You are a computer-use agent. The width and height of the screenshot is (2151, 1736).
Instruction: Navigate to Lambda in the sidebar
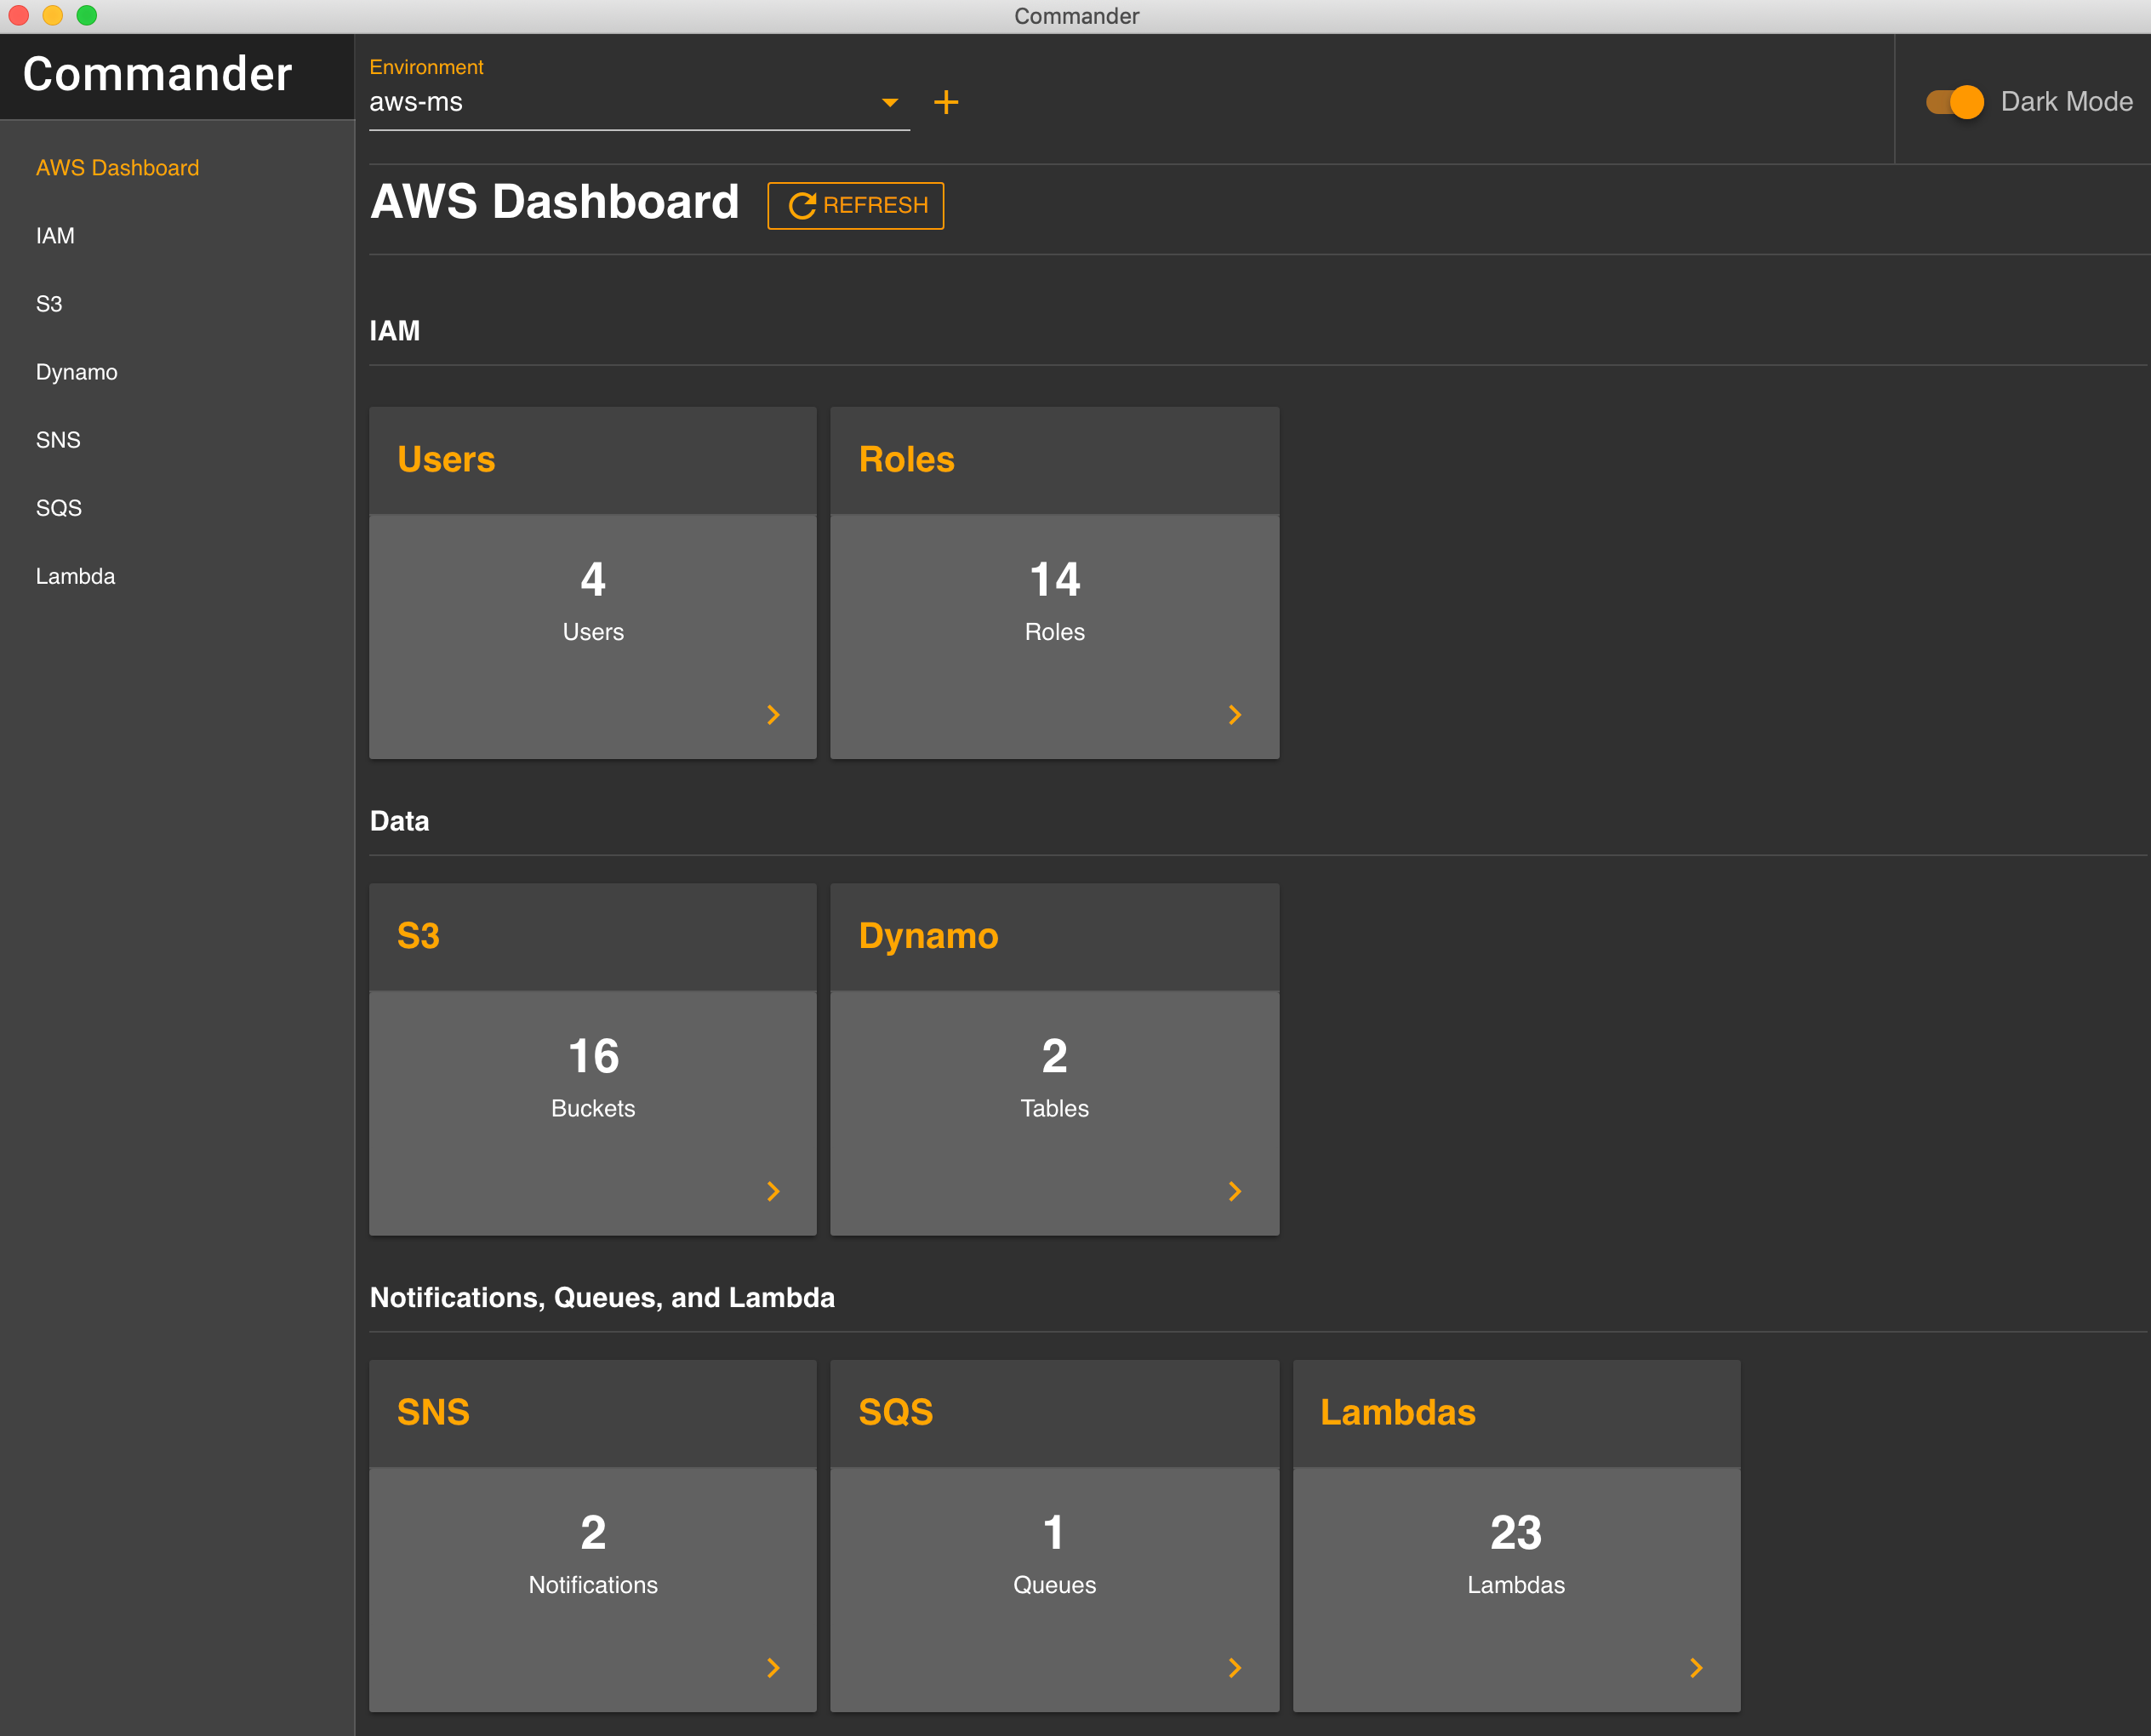point(75,576)
